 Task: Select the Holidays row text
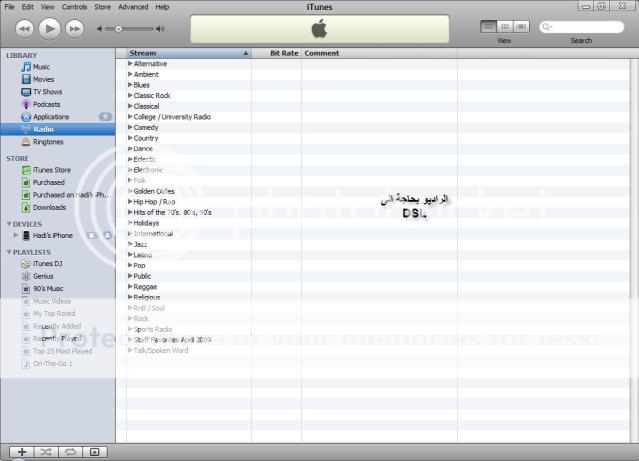146,223
